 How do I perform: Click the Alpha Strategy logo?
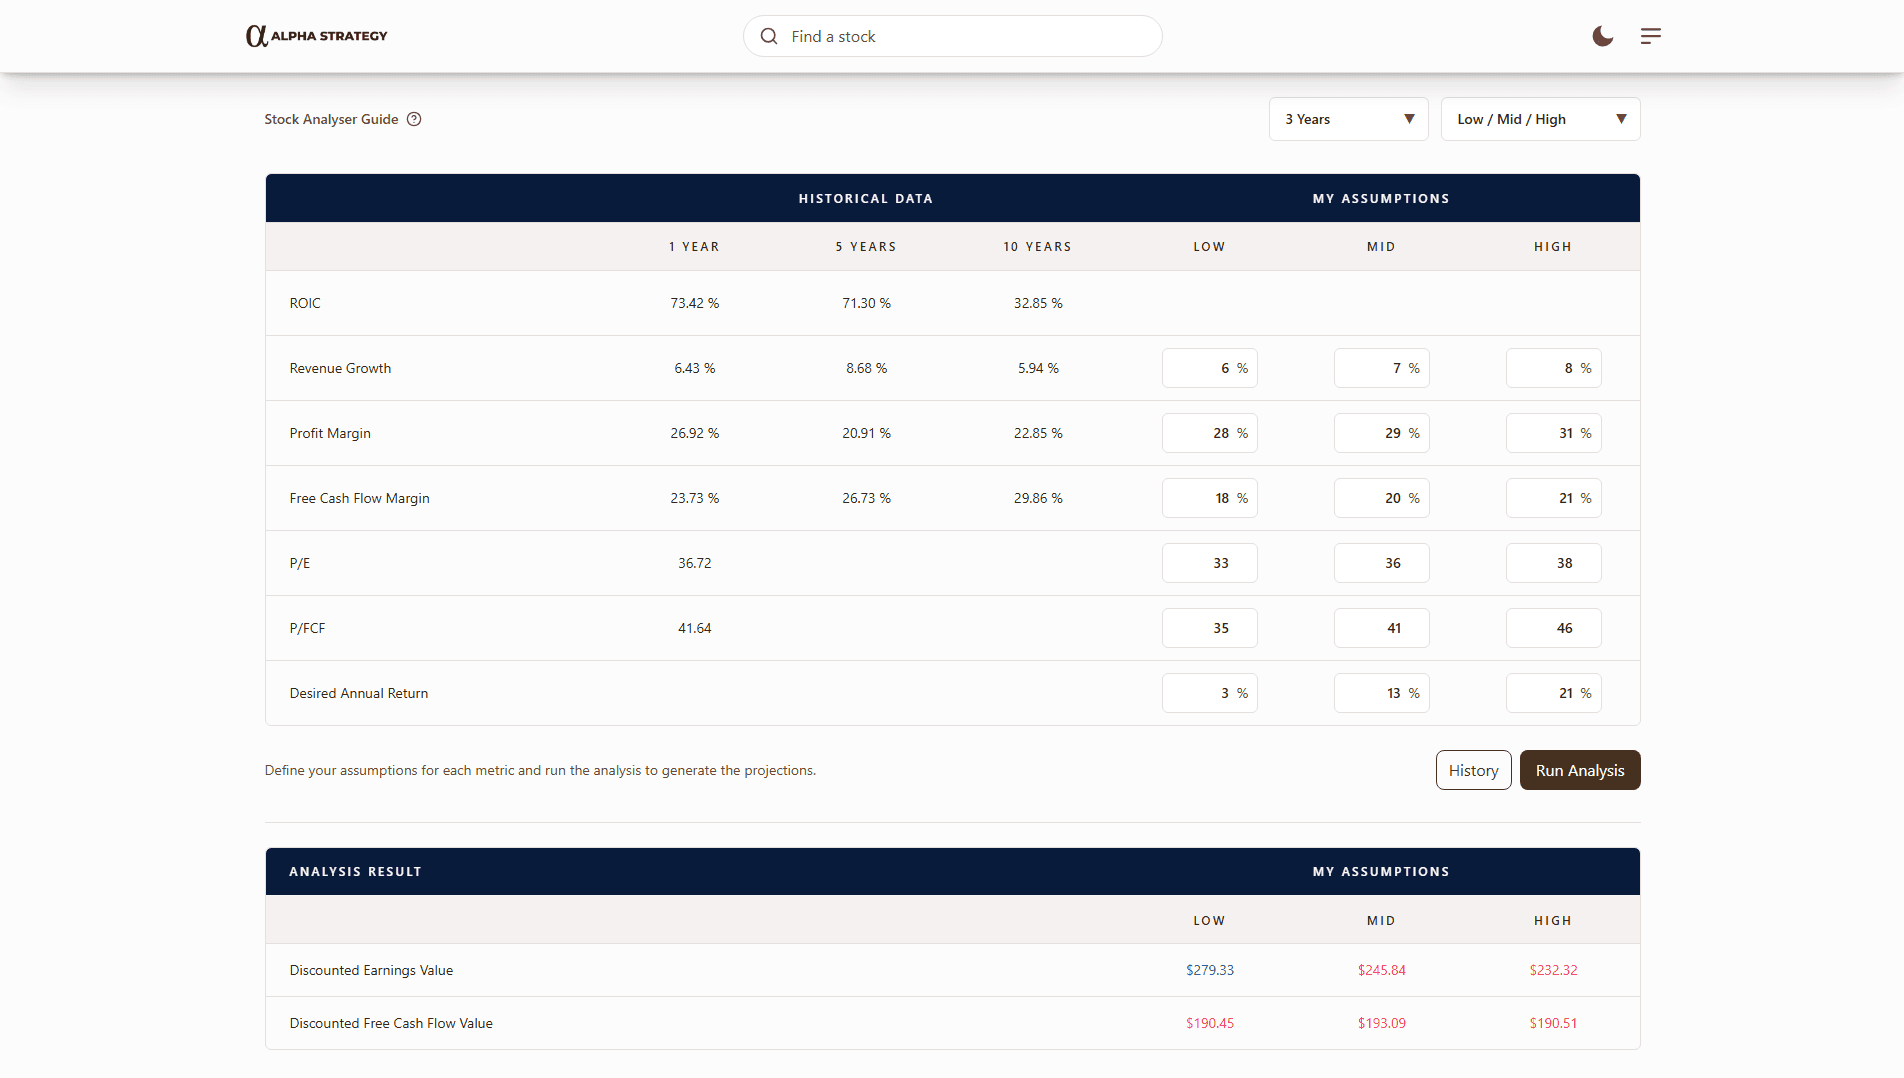315,35
